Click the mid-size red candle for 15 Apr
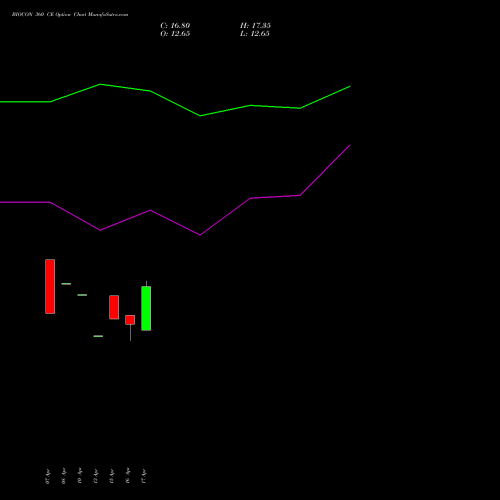This screenshot has width=500, height=500. (x=114, y=307)
